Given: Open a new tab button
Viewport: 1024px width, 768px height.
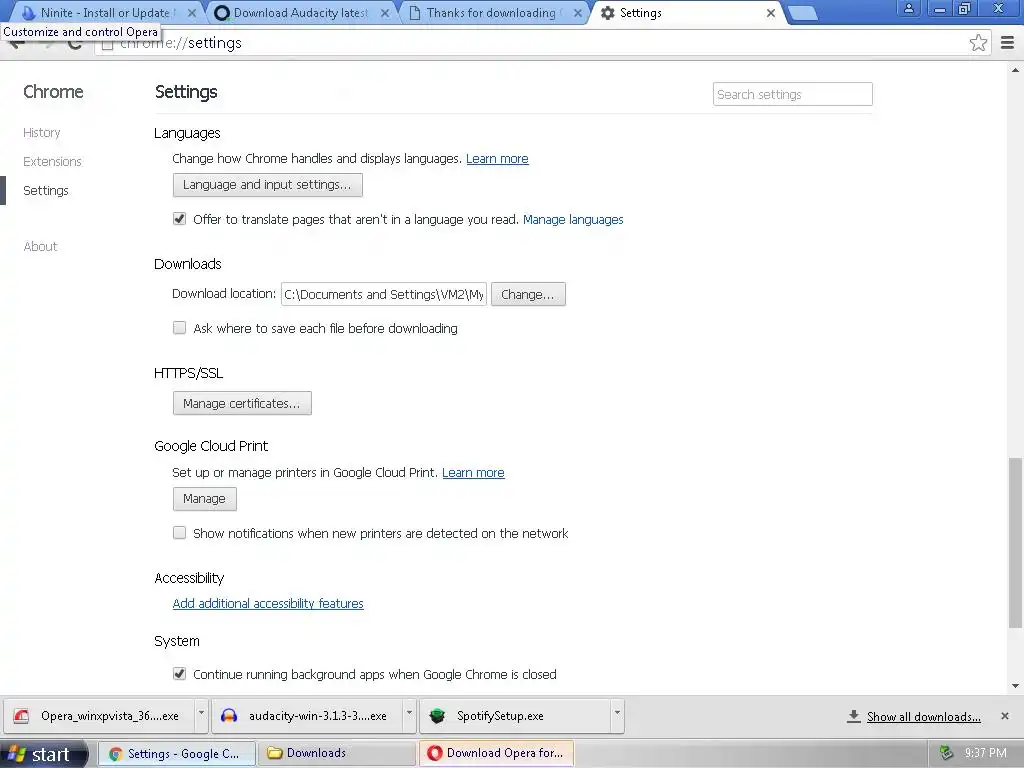Looking at the screenshot, I should (x=803, y=13).
